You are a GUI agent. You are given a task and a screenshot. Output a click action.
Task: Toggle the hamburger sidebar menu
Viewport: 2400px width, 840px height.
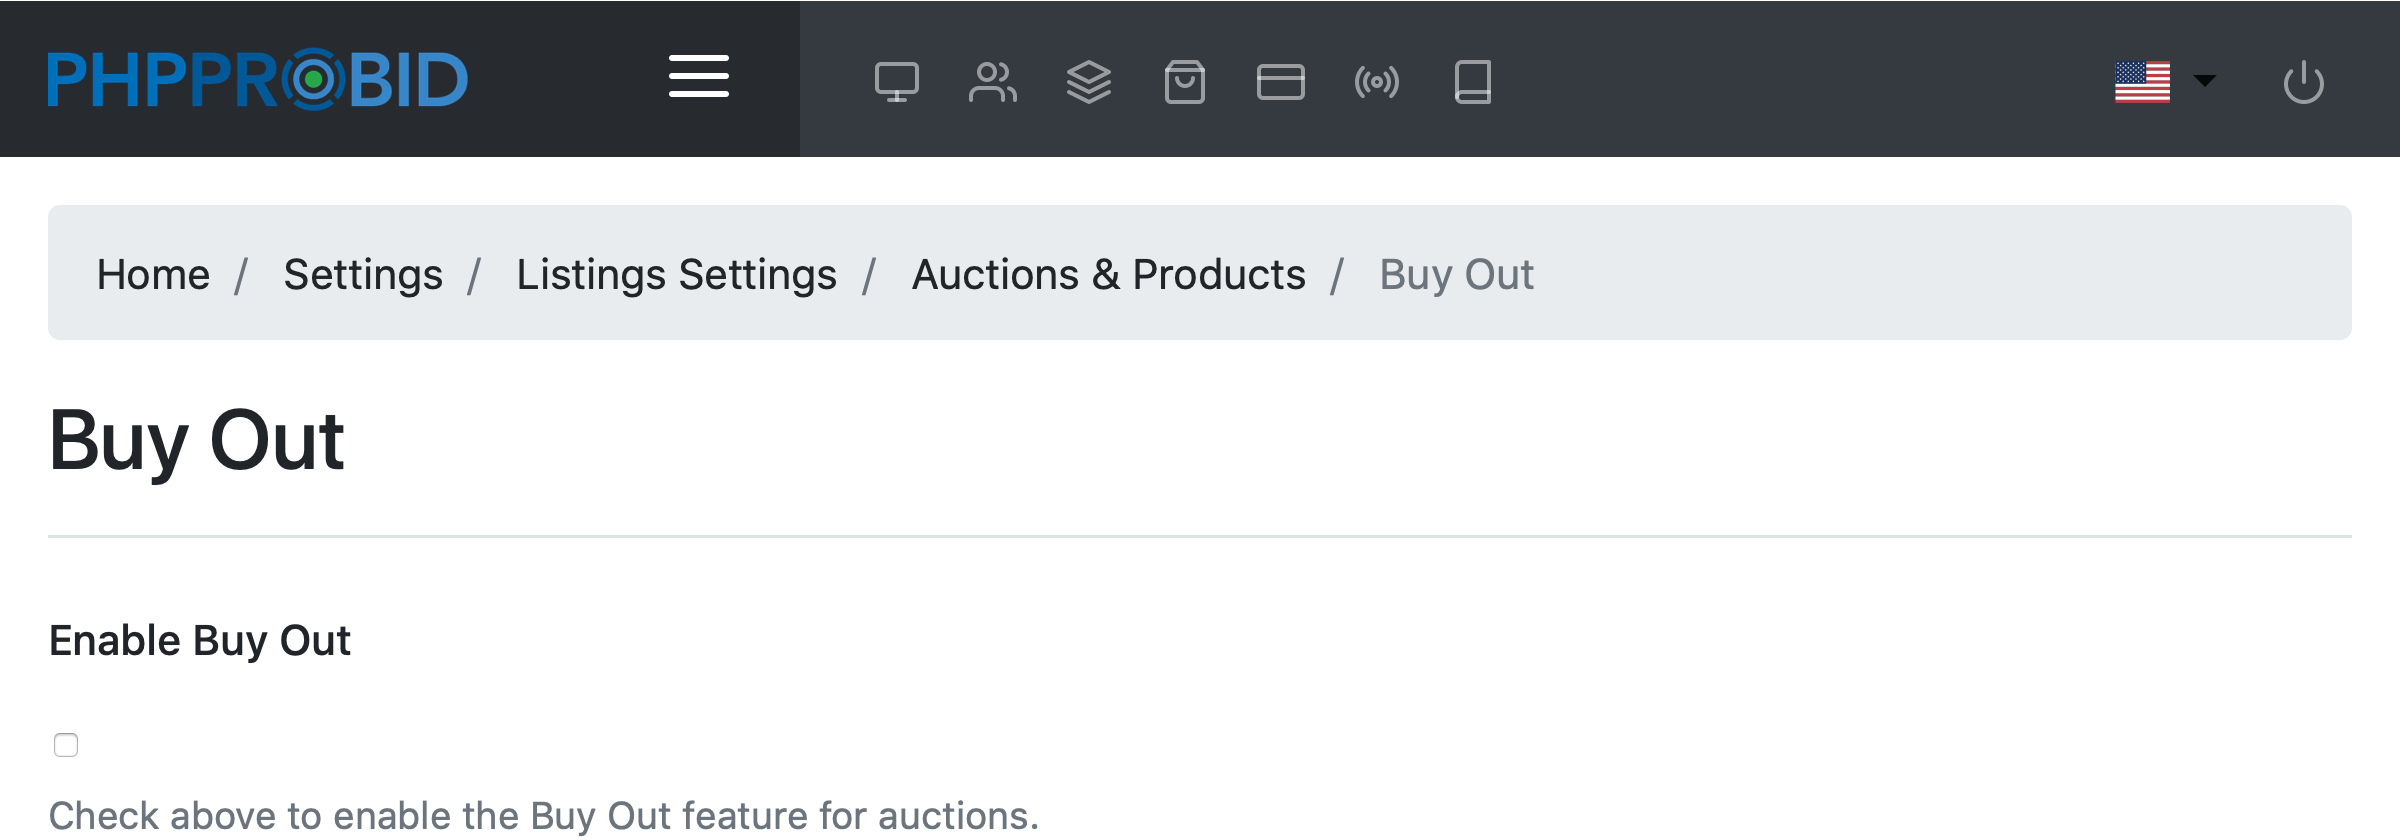(699, 77)
